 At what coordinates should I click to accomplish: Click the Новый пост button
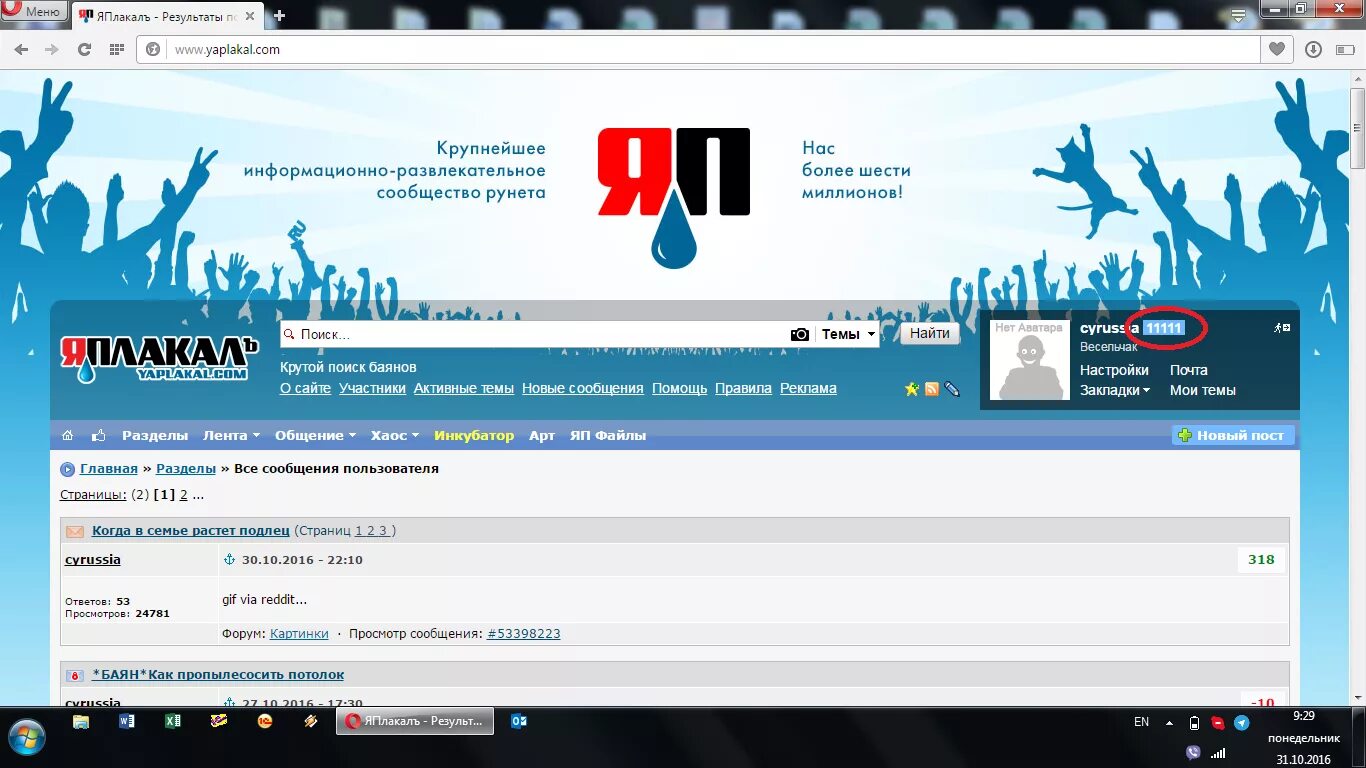point(1233,435)
